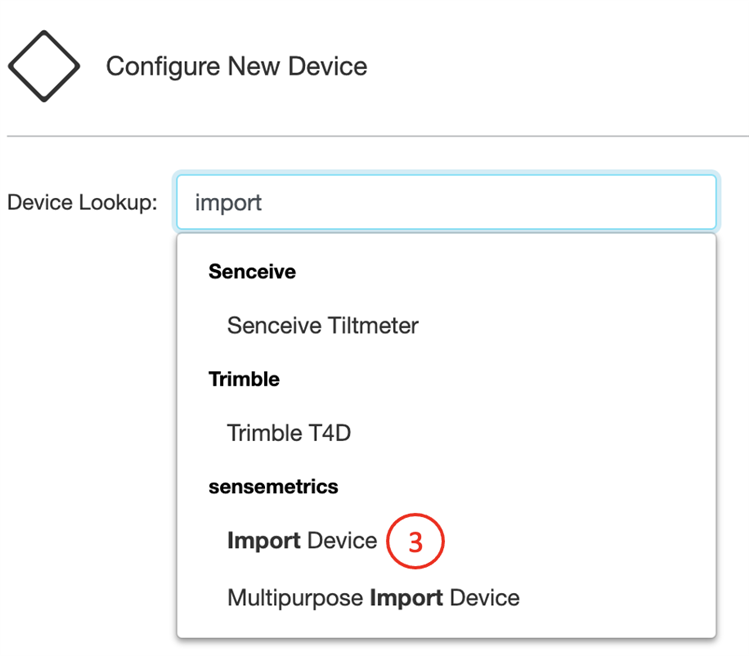Screen dimensions: 749x656
Task: Click the divider line under the heading
Action: coord(378,136)
